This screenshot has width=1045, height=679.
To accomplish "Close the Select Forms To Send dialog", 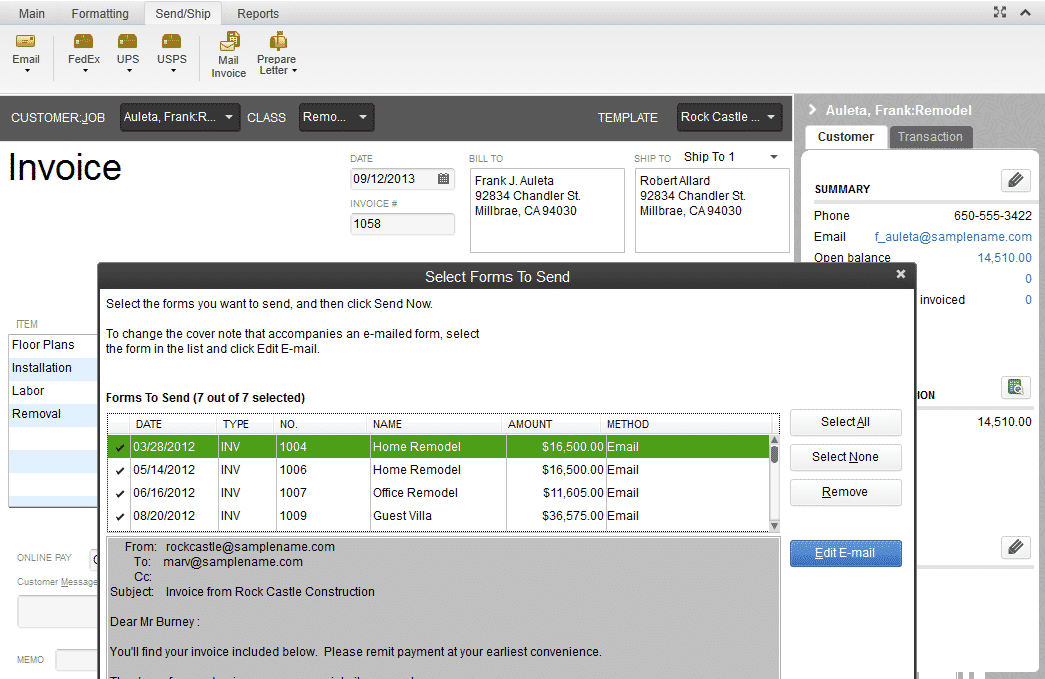I will point(900,274).
